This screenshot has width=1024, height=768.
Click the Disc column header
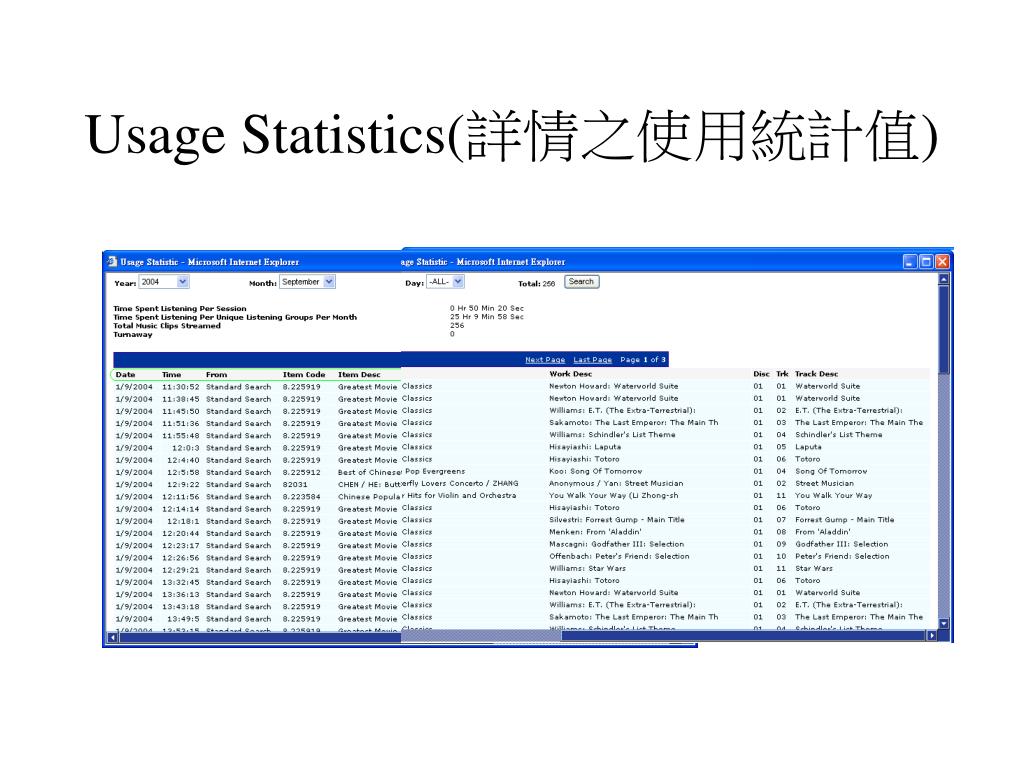[761, 374]
